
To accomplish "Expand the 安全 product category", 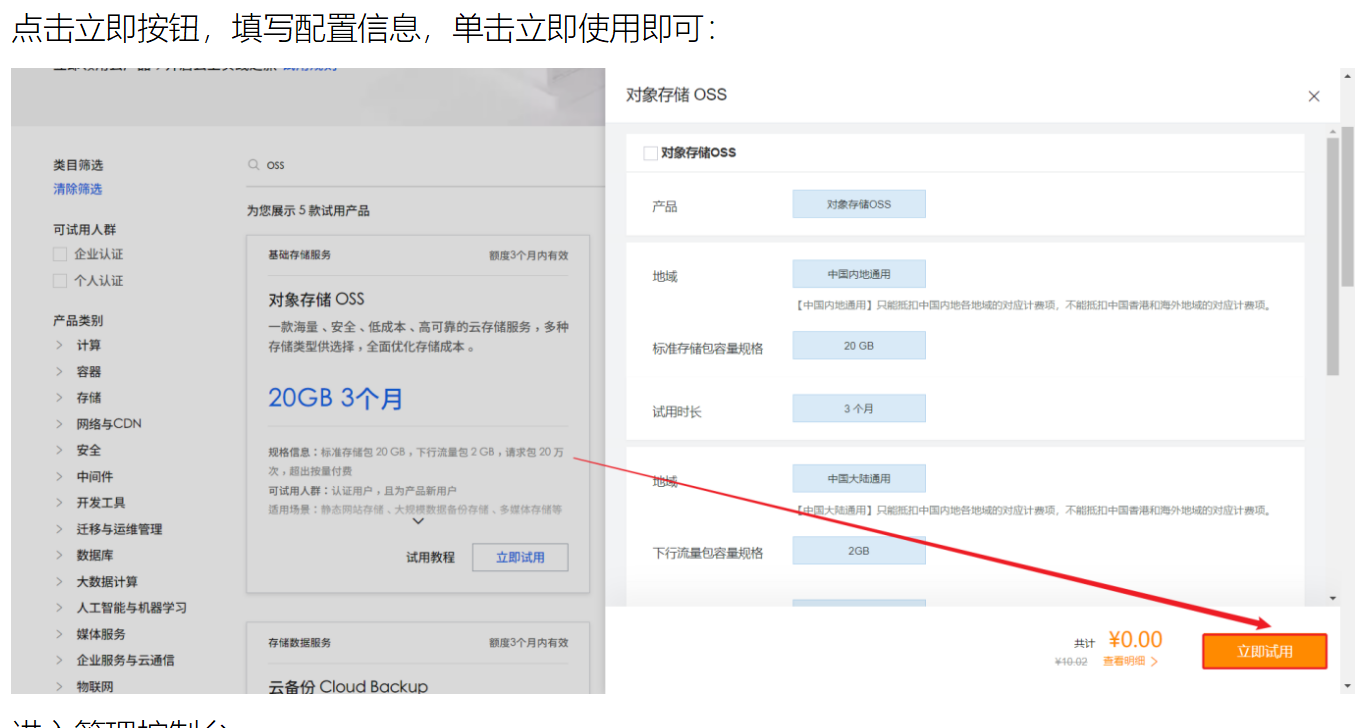I will (59, 450).
